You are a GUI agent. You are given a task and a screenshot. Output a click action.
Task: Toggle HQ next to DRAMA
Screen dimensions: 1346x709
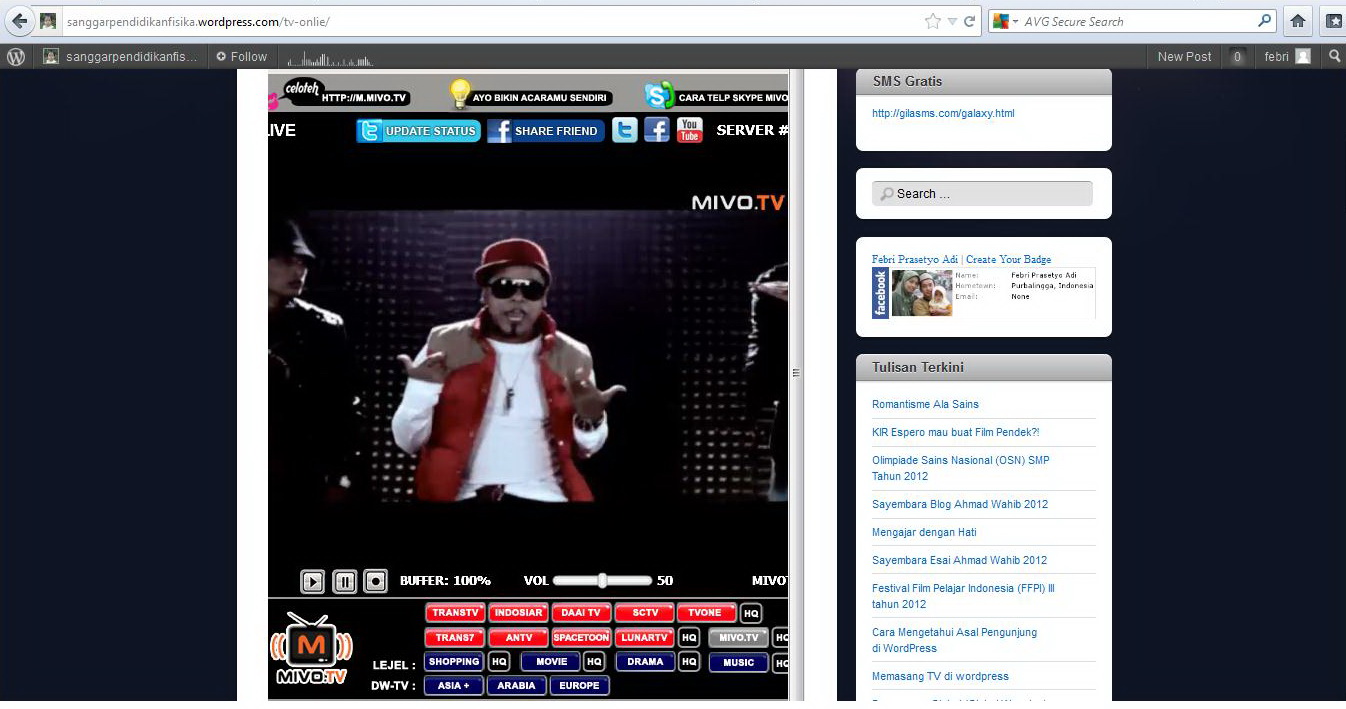tap(689, 662)
